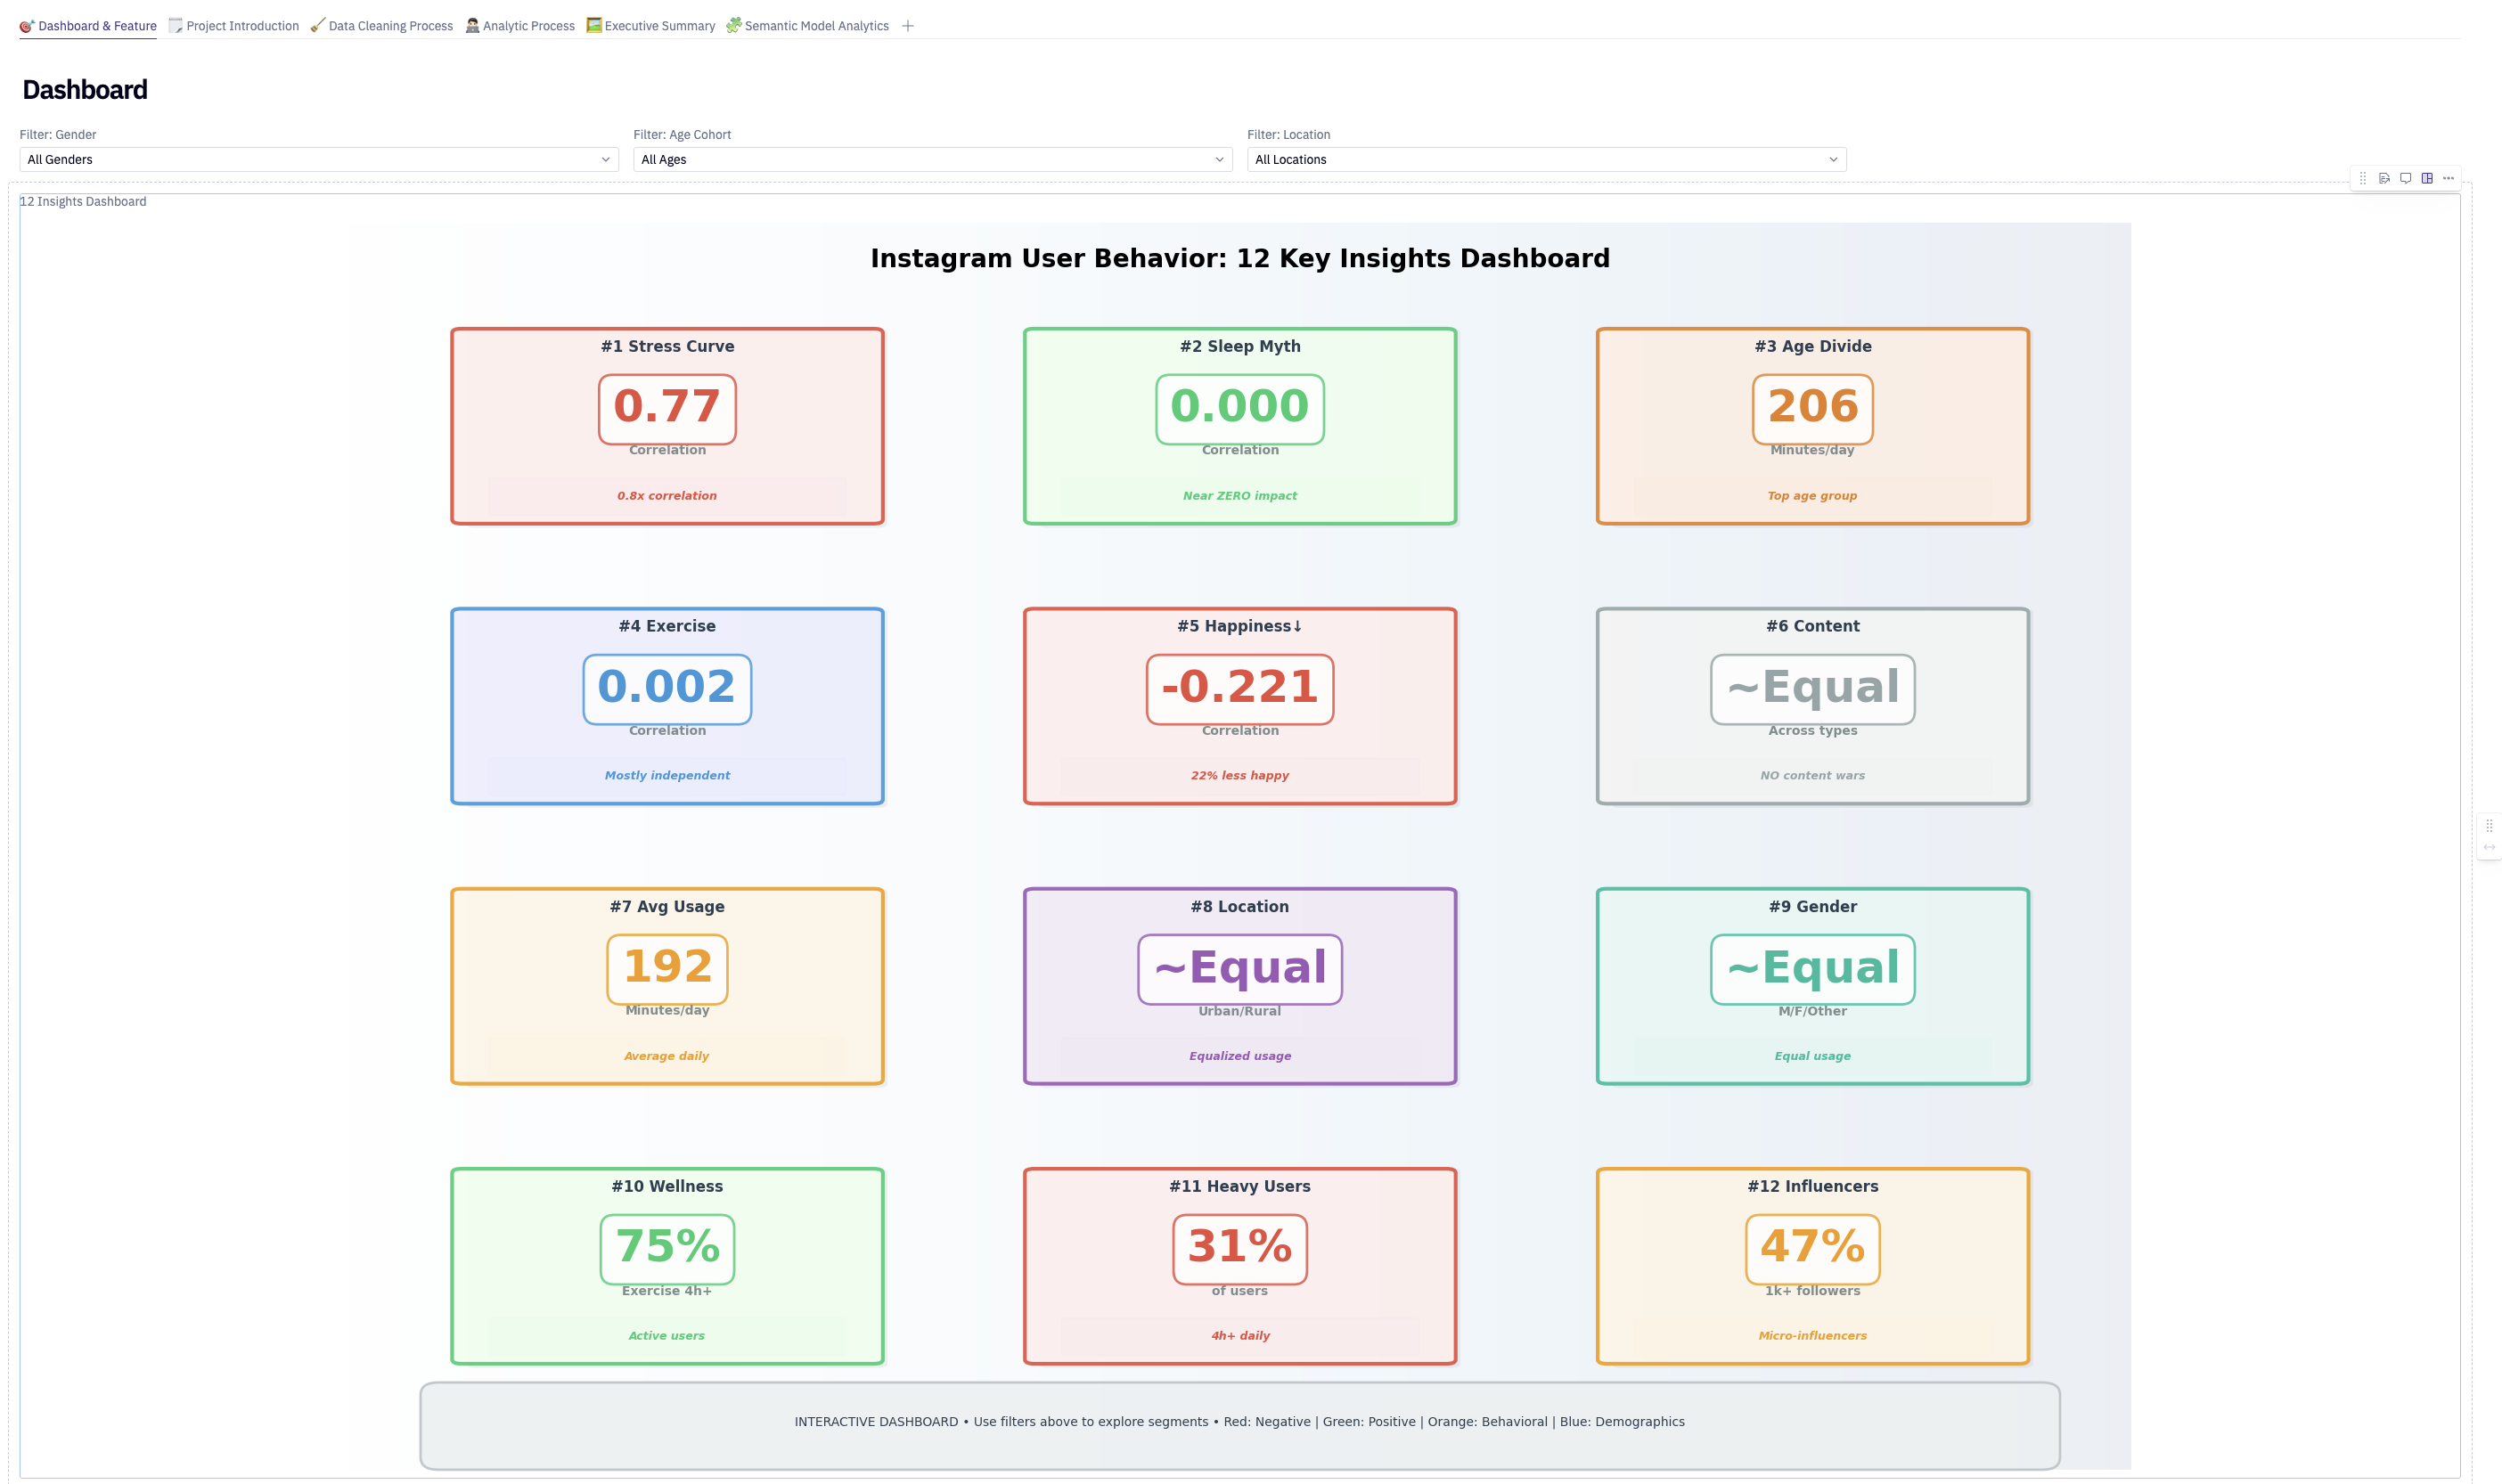Click the right edge resize arrows icon
2502x1484 pixels.
coord(2489,847)
